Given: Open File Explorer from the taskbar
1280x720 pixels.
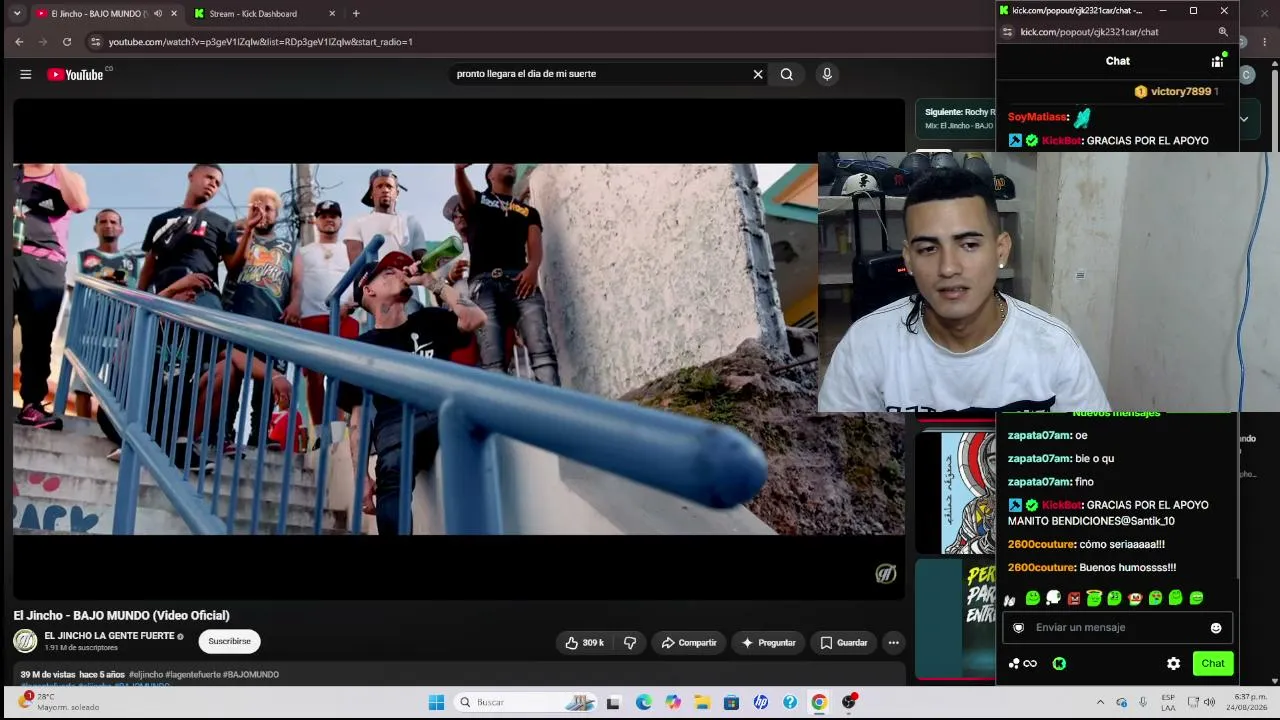Looking at the screenshot, I should (x=702, y=702).
